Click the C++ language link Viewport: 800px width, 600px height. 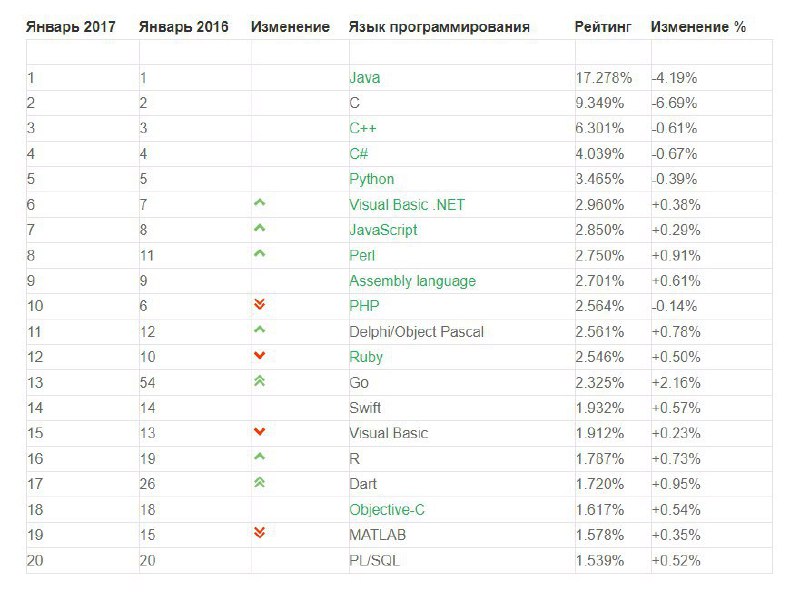[x=363, y=128]
